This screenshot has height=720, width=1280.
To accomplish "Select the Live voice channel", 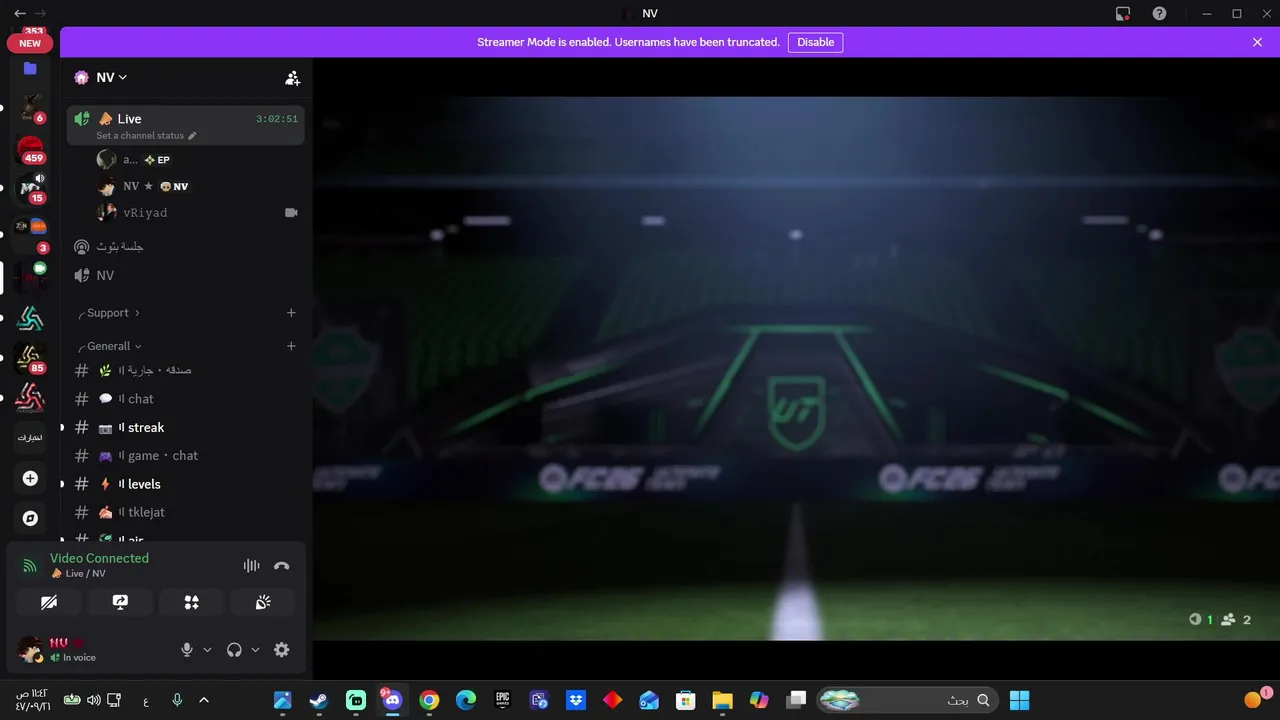I will coord(186,125).
